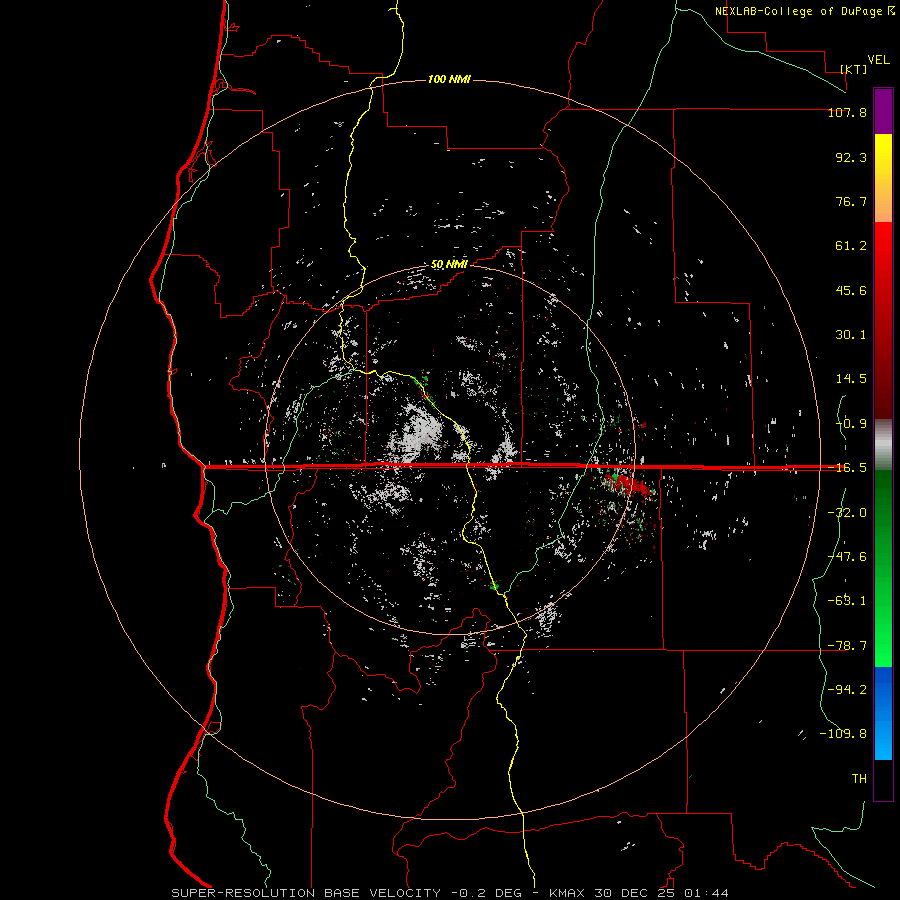Click the 50 NMI range ring label
Screen dimensions: 900x900
pos(449,265)
